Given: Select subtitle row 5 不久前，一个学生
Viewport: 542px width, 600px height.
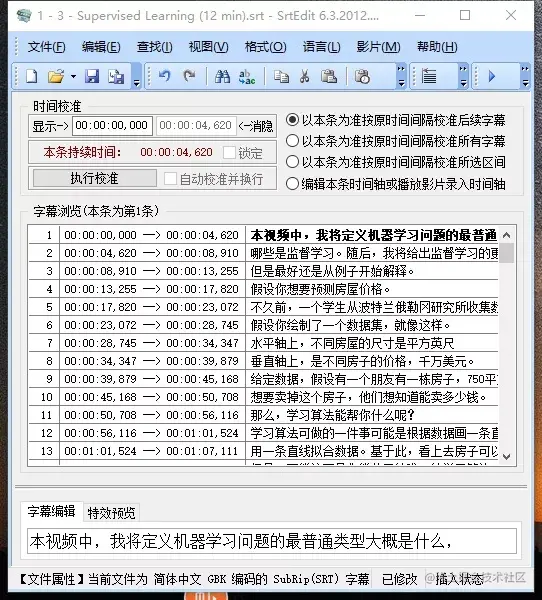Looking at the screenshot, I should (263, 307).
